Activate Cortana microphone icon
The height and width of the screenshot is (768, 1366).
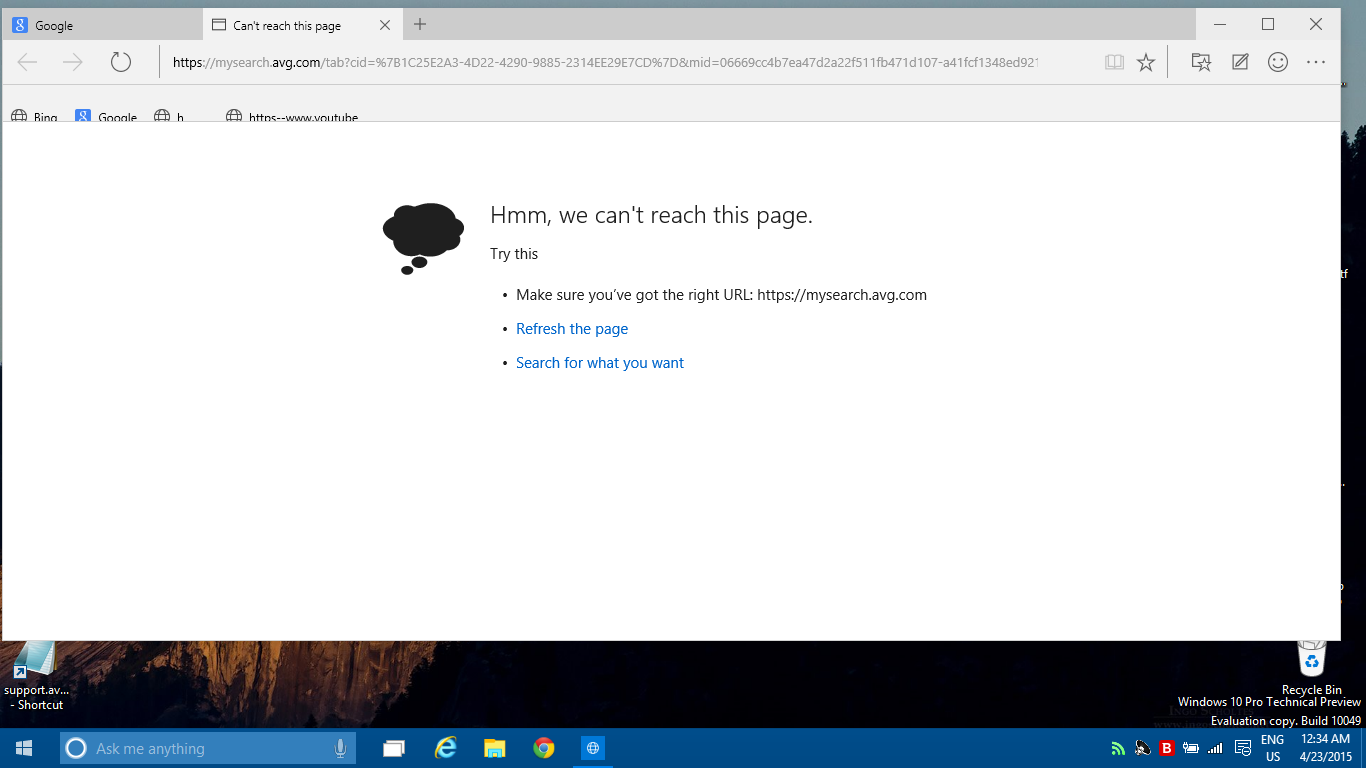340,748
